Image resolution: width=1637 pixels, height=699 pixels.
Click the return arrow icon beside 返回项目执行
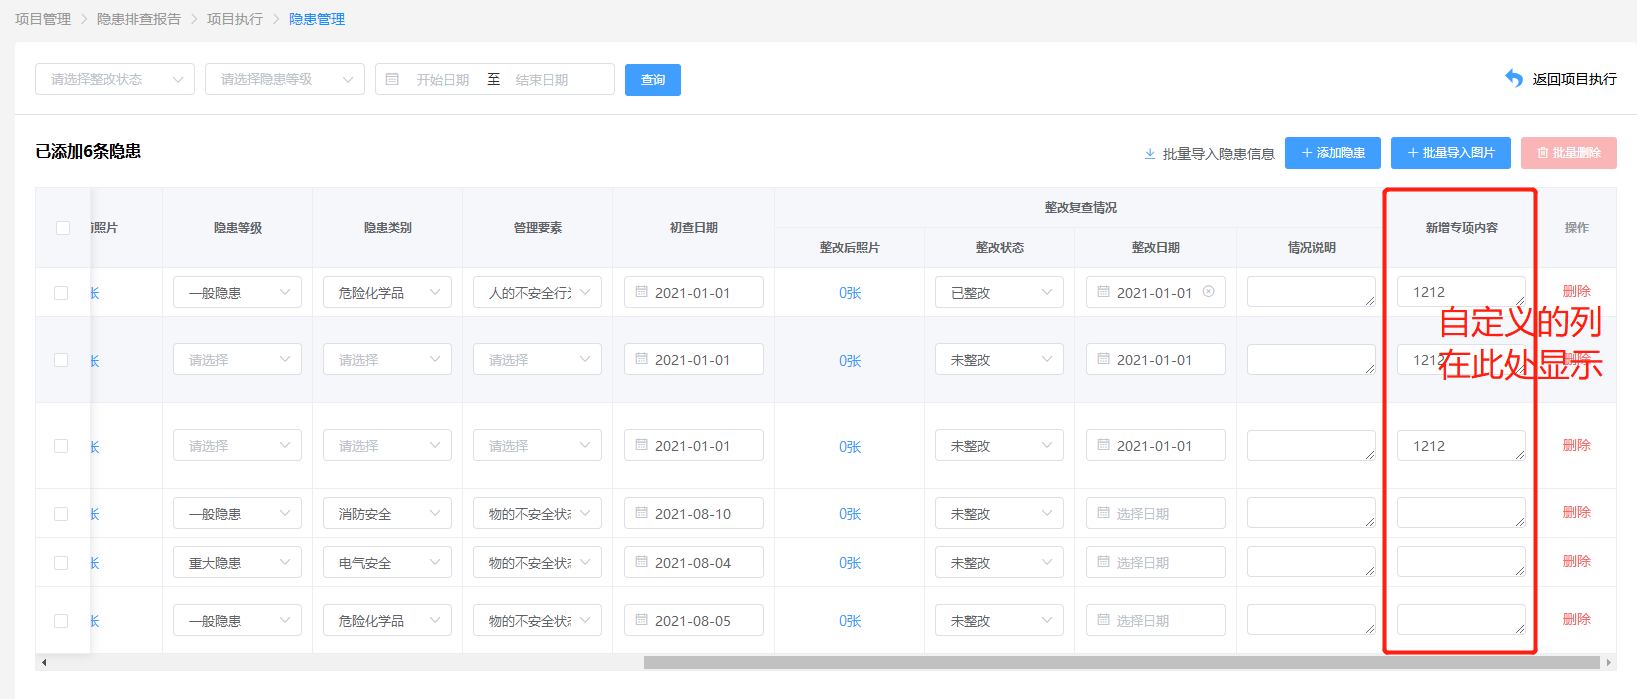1514,78
